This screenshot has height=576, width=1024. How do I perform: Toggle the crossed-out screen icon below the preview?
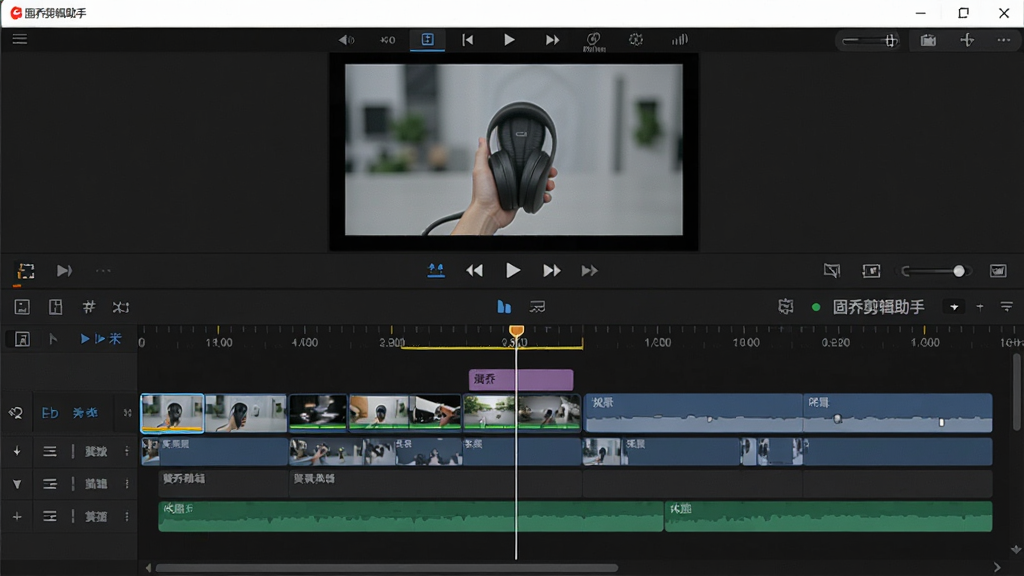tap(831, 270)
